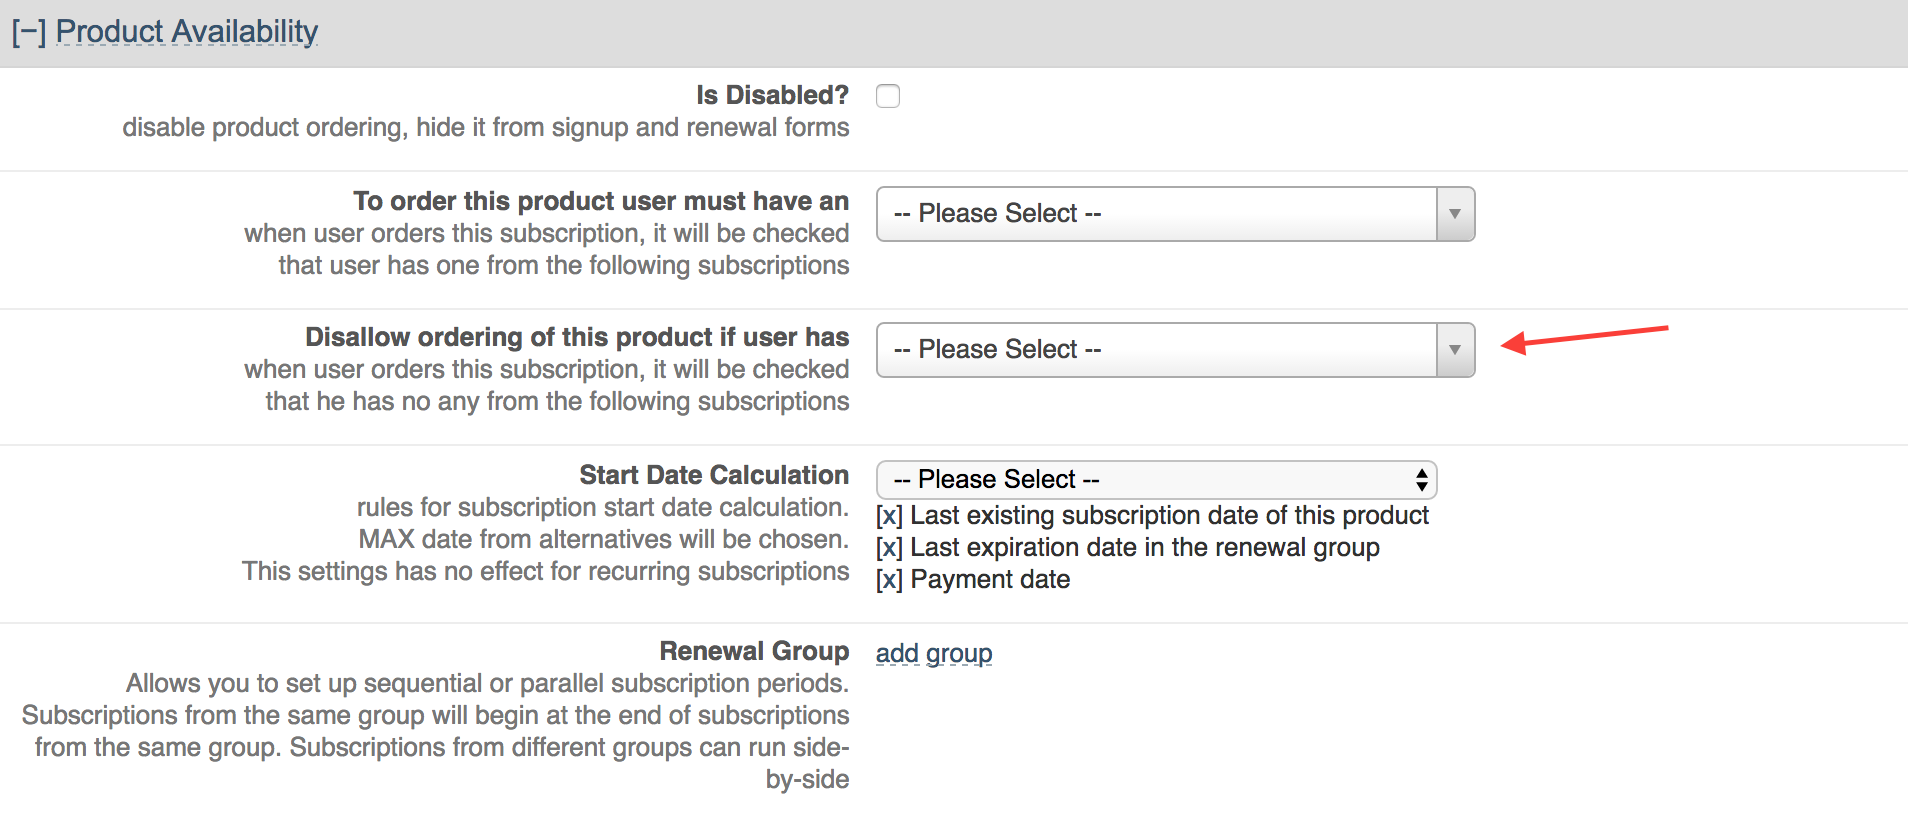Click the arrow button on "user must have an" dropdown
Screen dimensions: 1908x814
click(x=1455, y=214)
